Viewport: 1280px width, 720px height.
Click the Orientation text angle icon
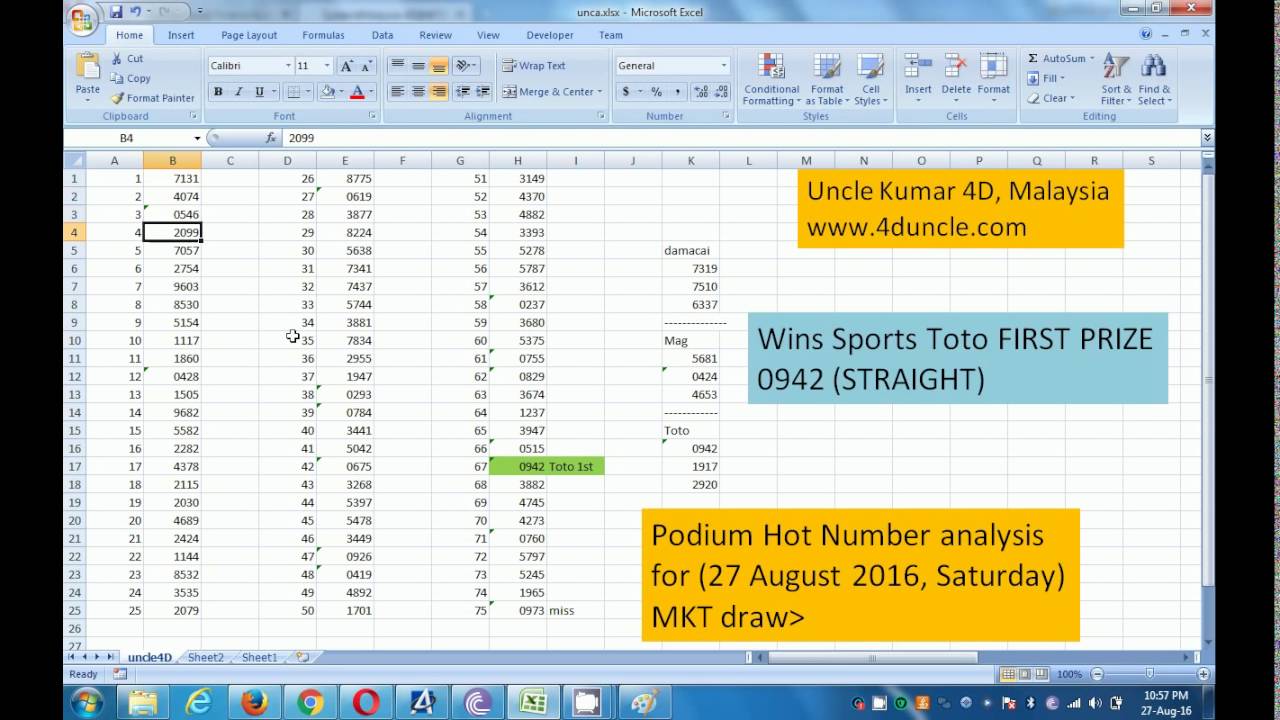(463, 66)
